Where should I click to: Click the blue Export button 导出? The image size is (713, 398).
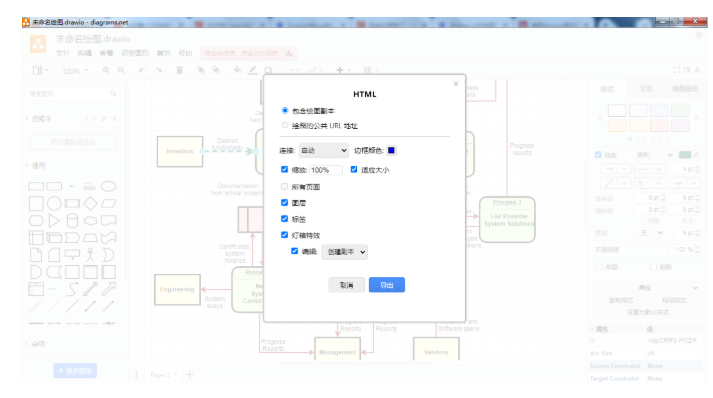click(x=387, y=285)
